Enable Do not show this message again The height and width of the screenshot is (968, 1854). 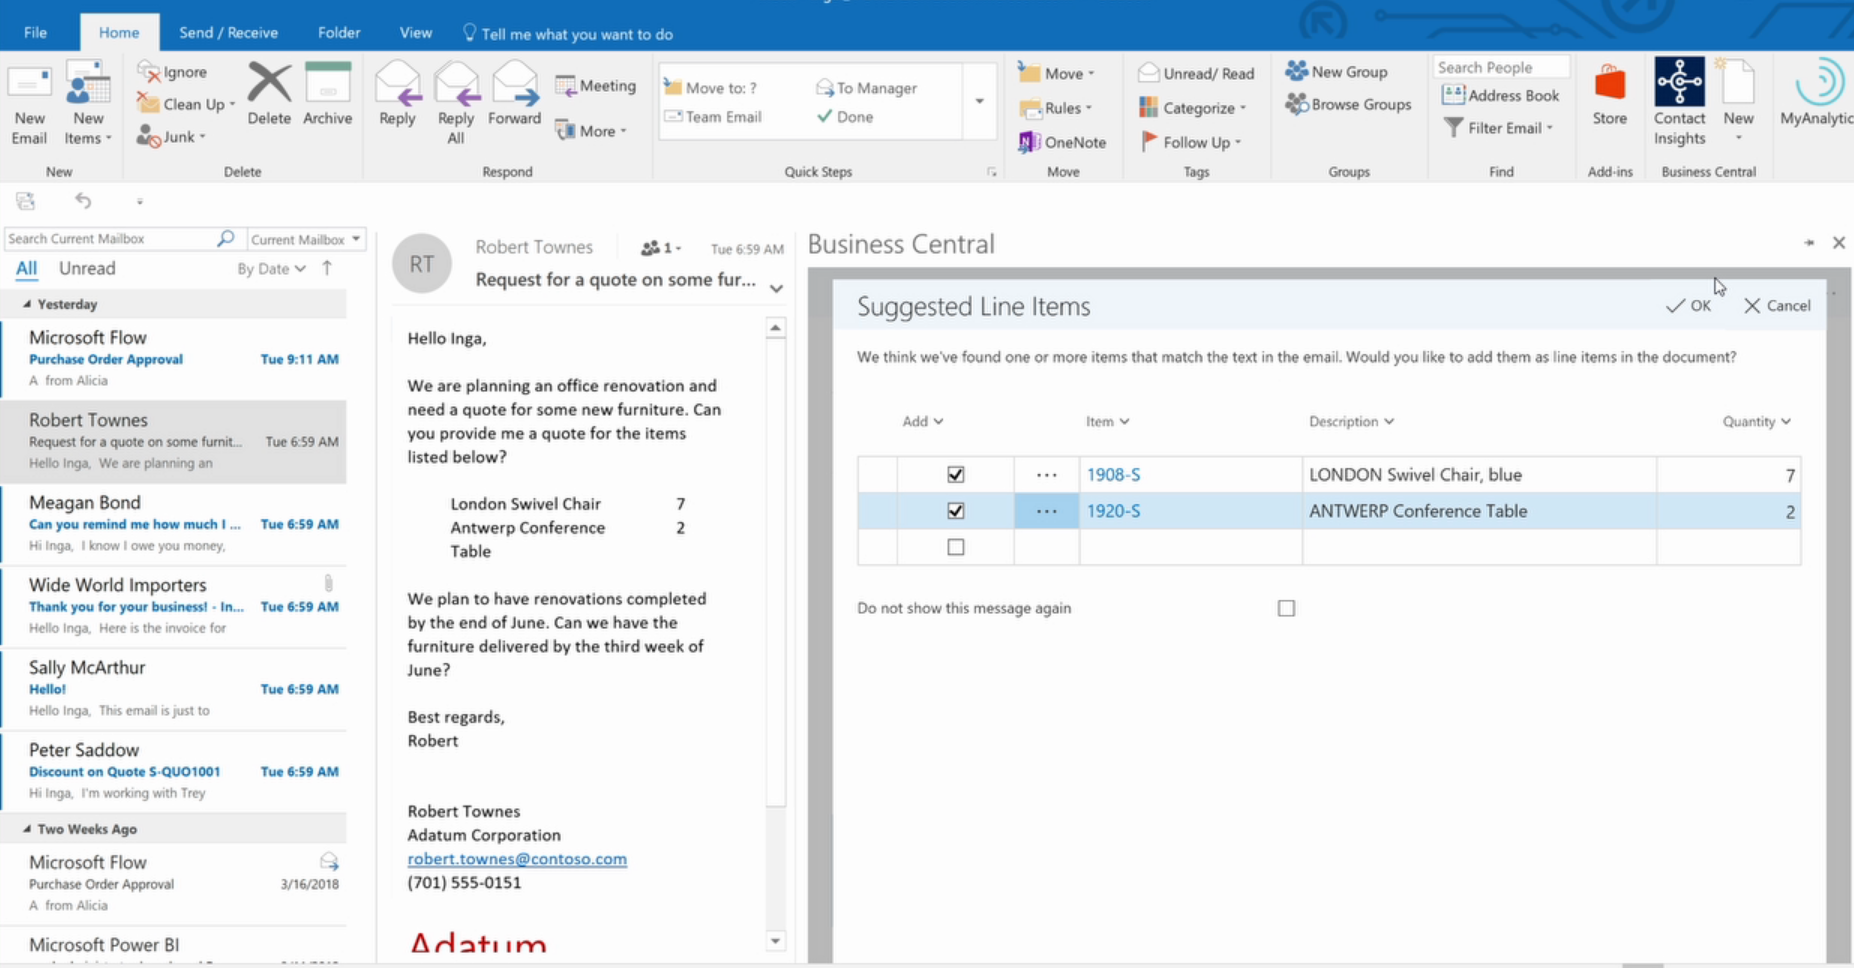pos(1286,608)
